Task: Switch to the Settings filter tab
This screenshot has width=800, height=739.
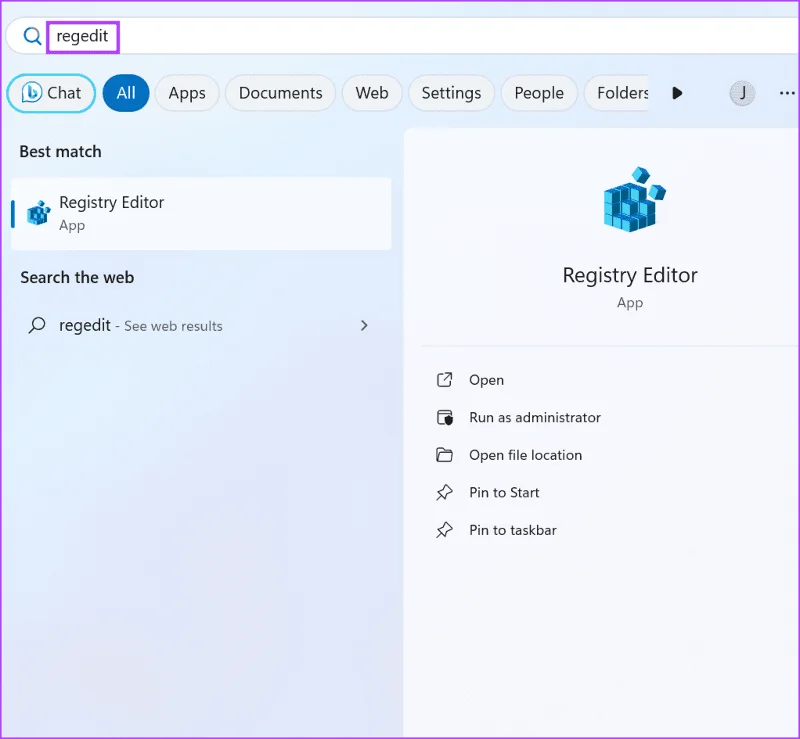Action: click(451, 93)
